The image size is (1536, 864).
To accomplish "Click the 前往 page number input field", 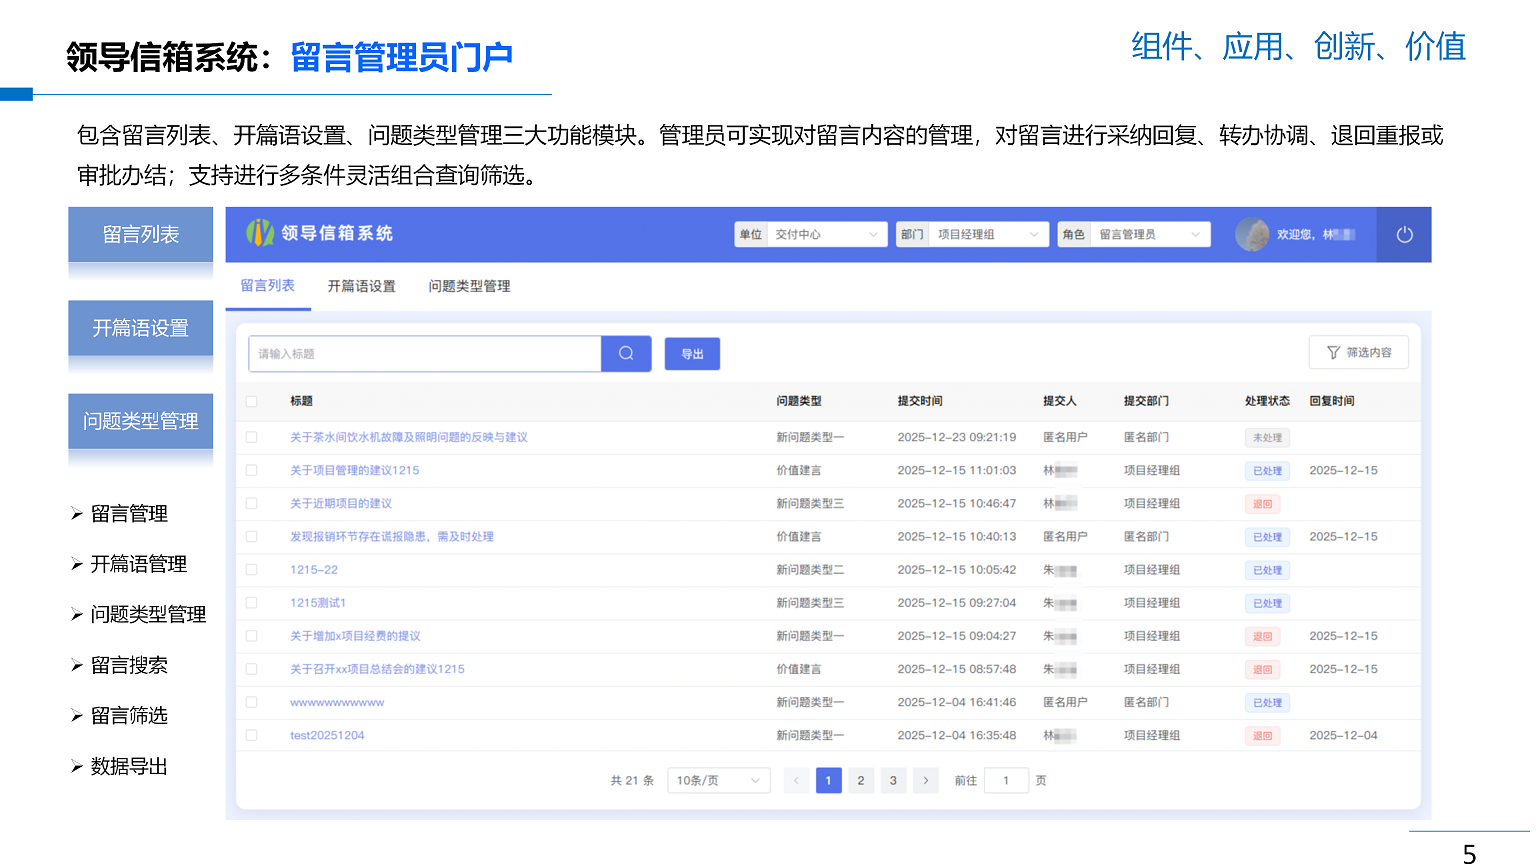I will coord(1006,780).
